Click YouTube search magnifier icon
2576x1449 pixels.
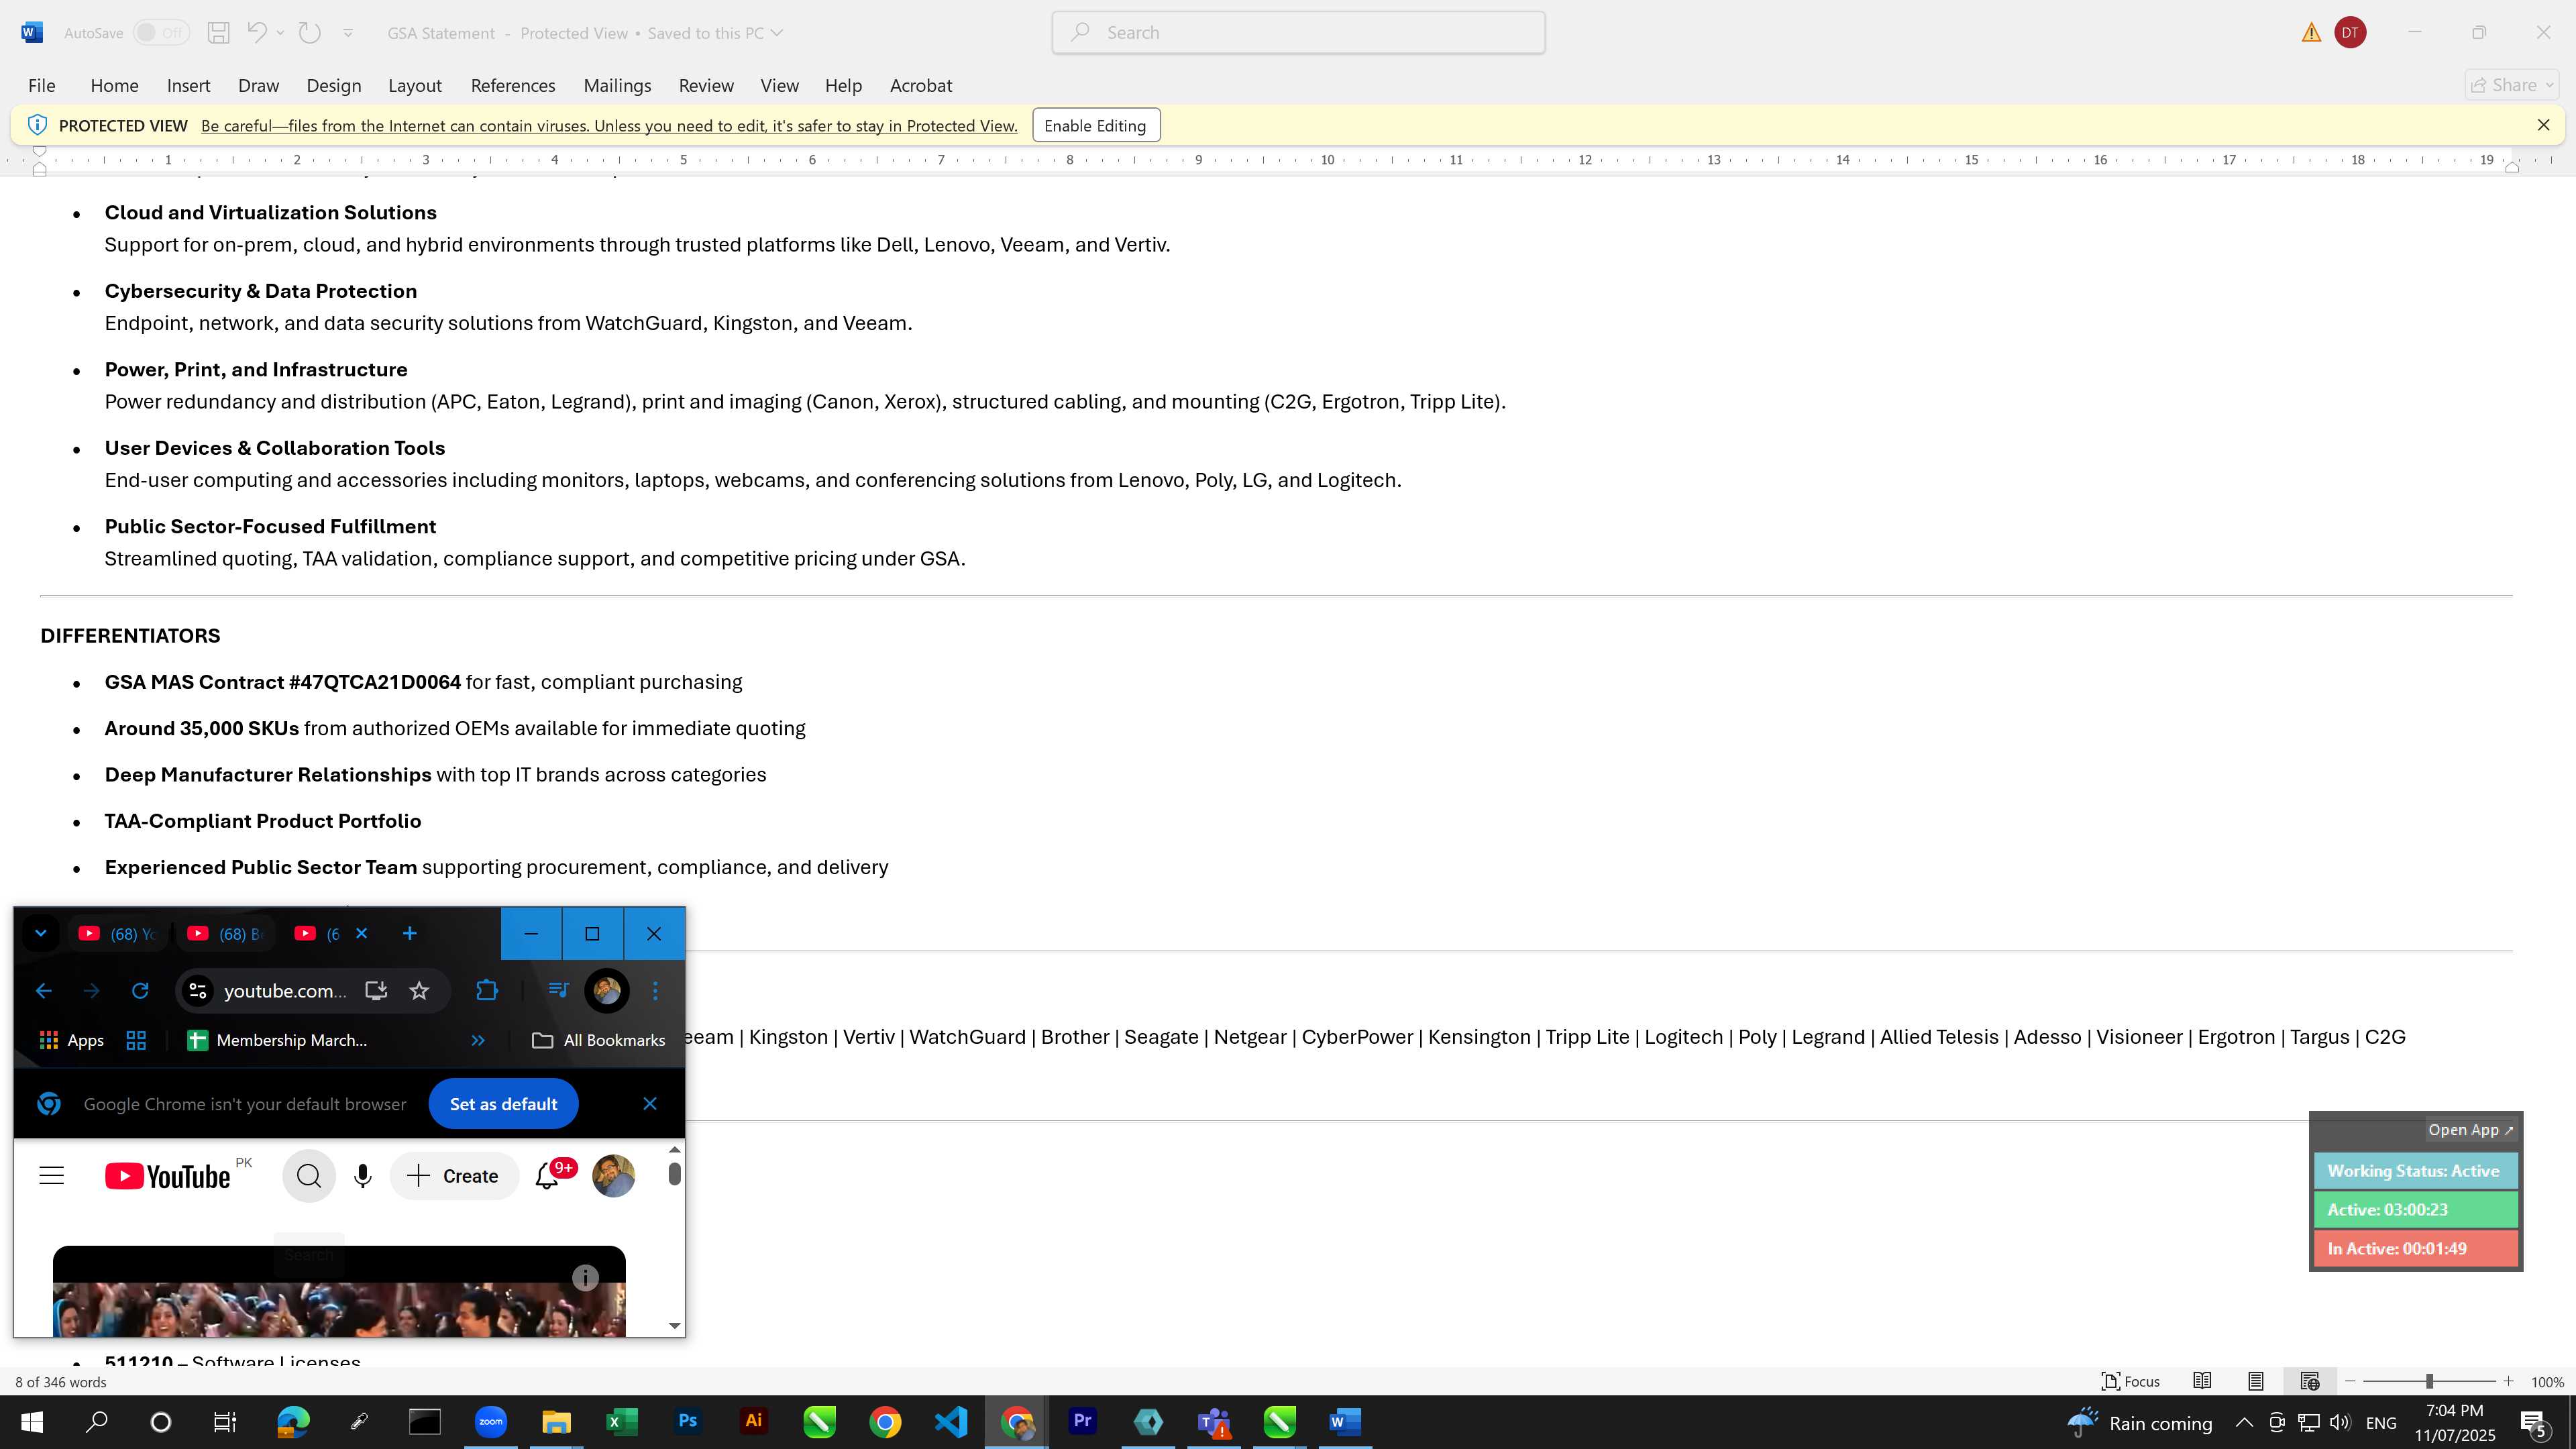click(309, 1176)
